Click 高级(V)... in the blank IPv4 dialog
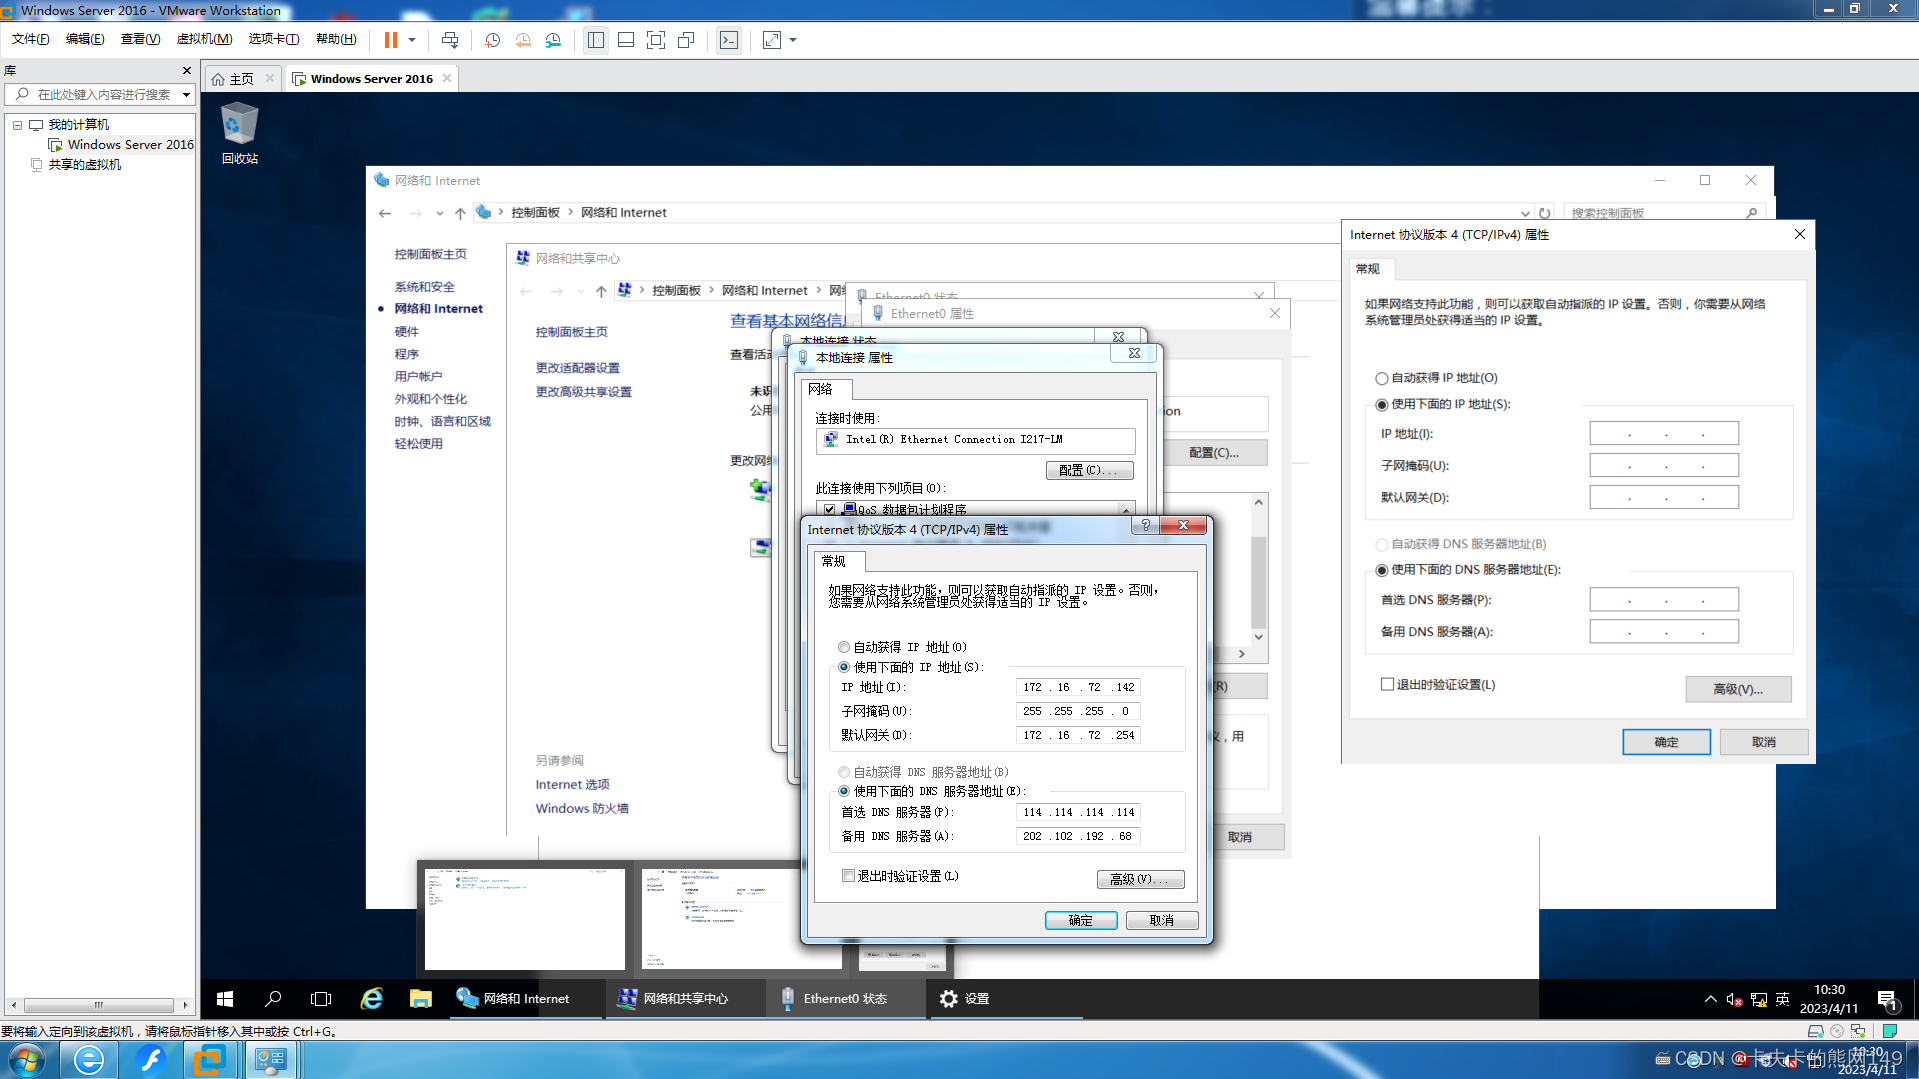This screenshot has height=1079, width=1919. 1737,689
